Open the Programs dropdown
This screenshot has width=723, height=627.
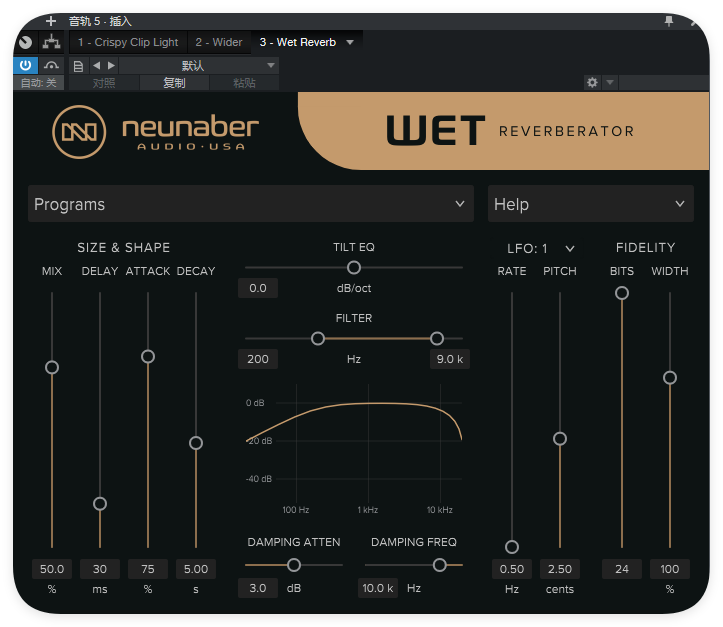251,204
